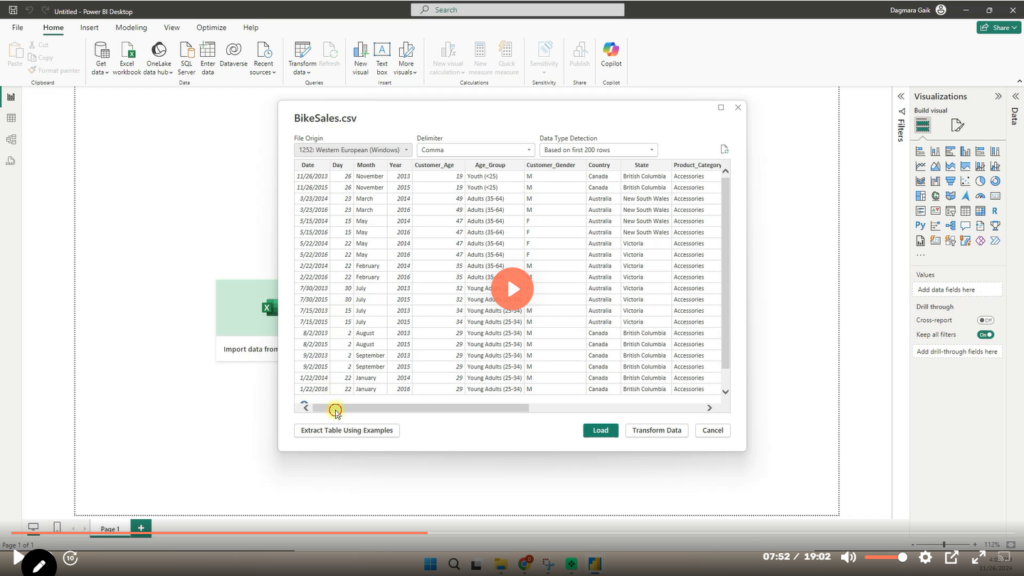
Task: Mute the video volume speaker
Action: pos(848,557)
